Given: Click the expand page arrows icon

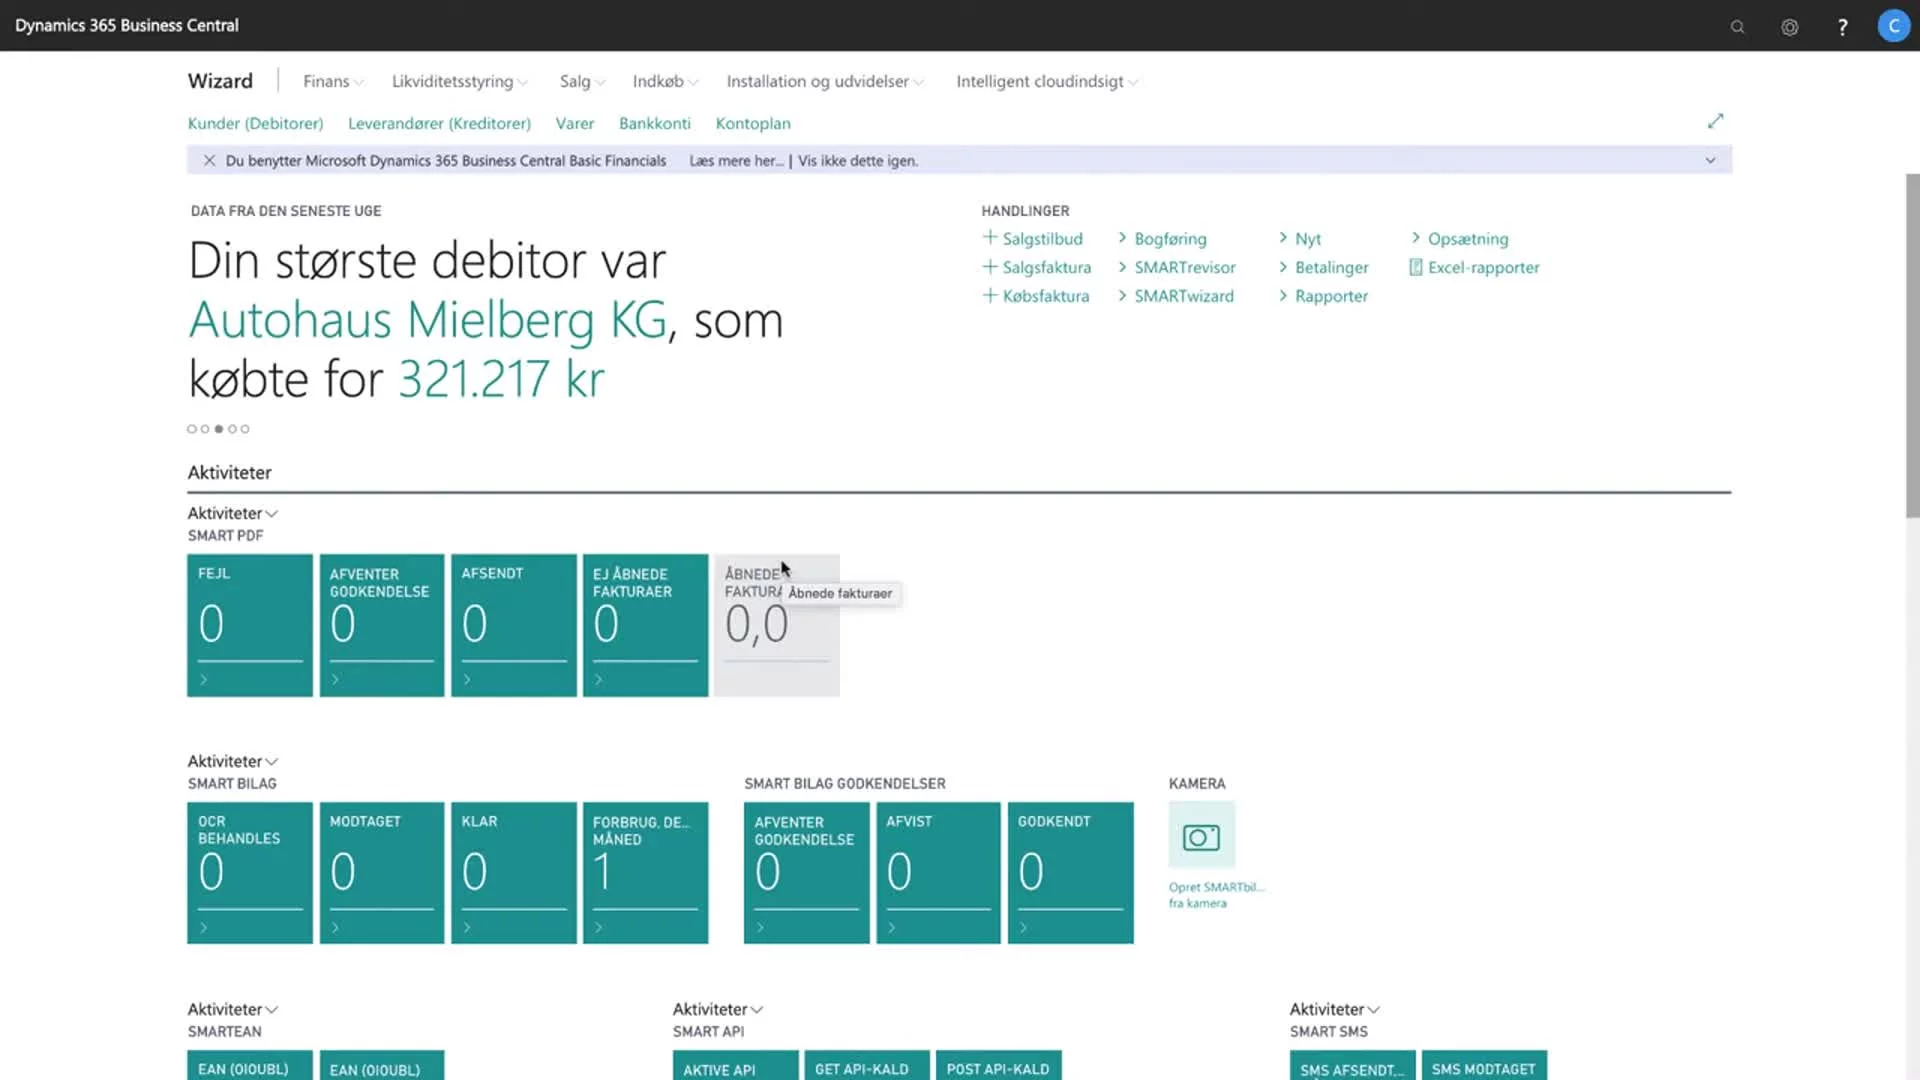Looking at the screenshot, I should pos(1715,121).
